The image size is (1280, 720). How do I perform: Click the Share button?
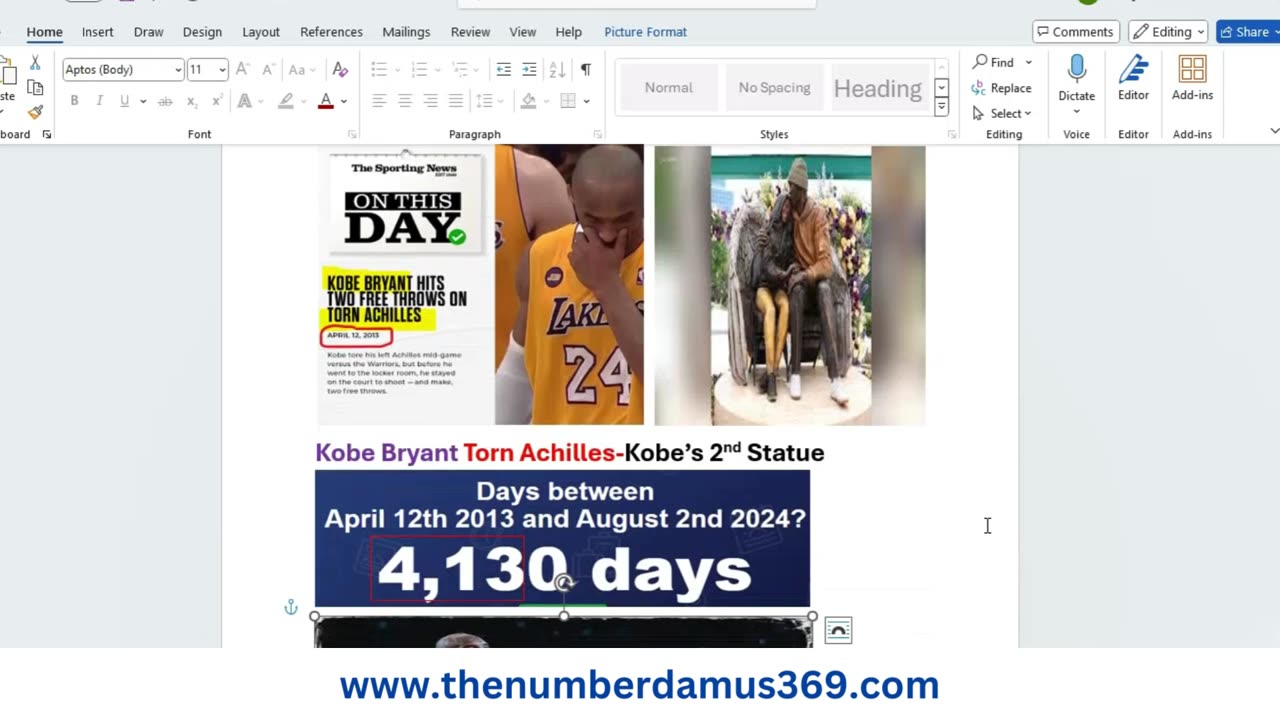click(1247, 32)
